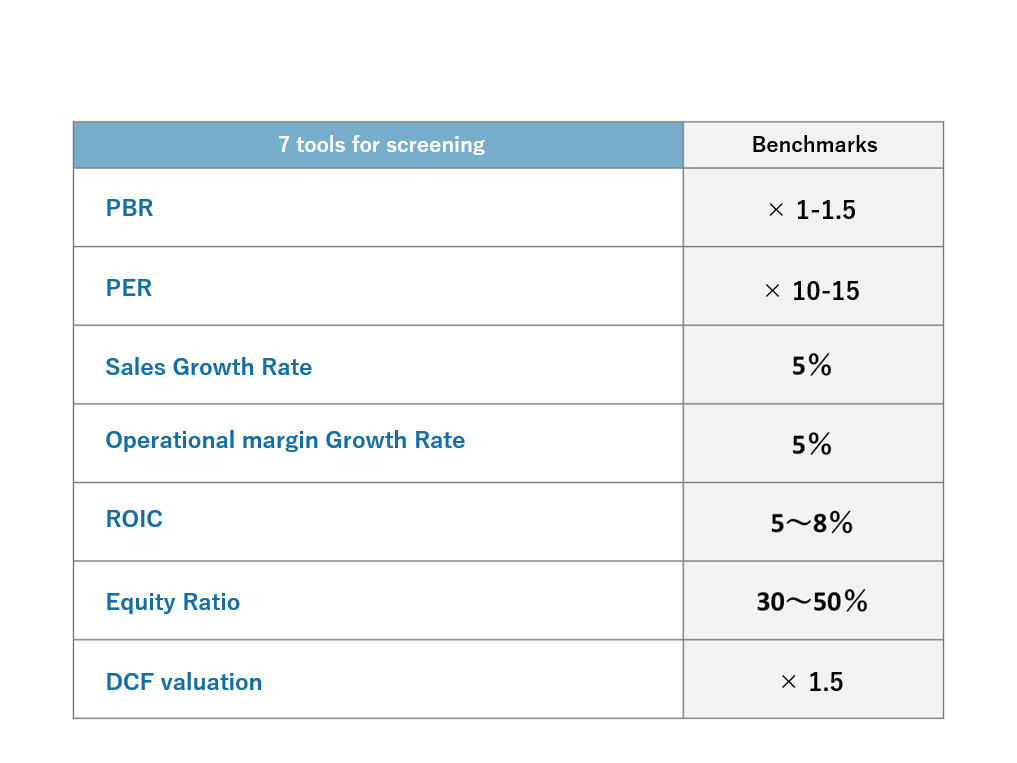This screenshot has height=763, width=1017.
Task: Click the × 10-15 benchmark value
Action: tap(812, 291)
